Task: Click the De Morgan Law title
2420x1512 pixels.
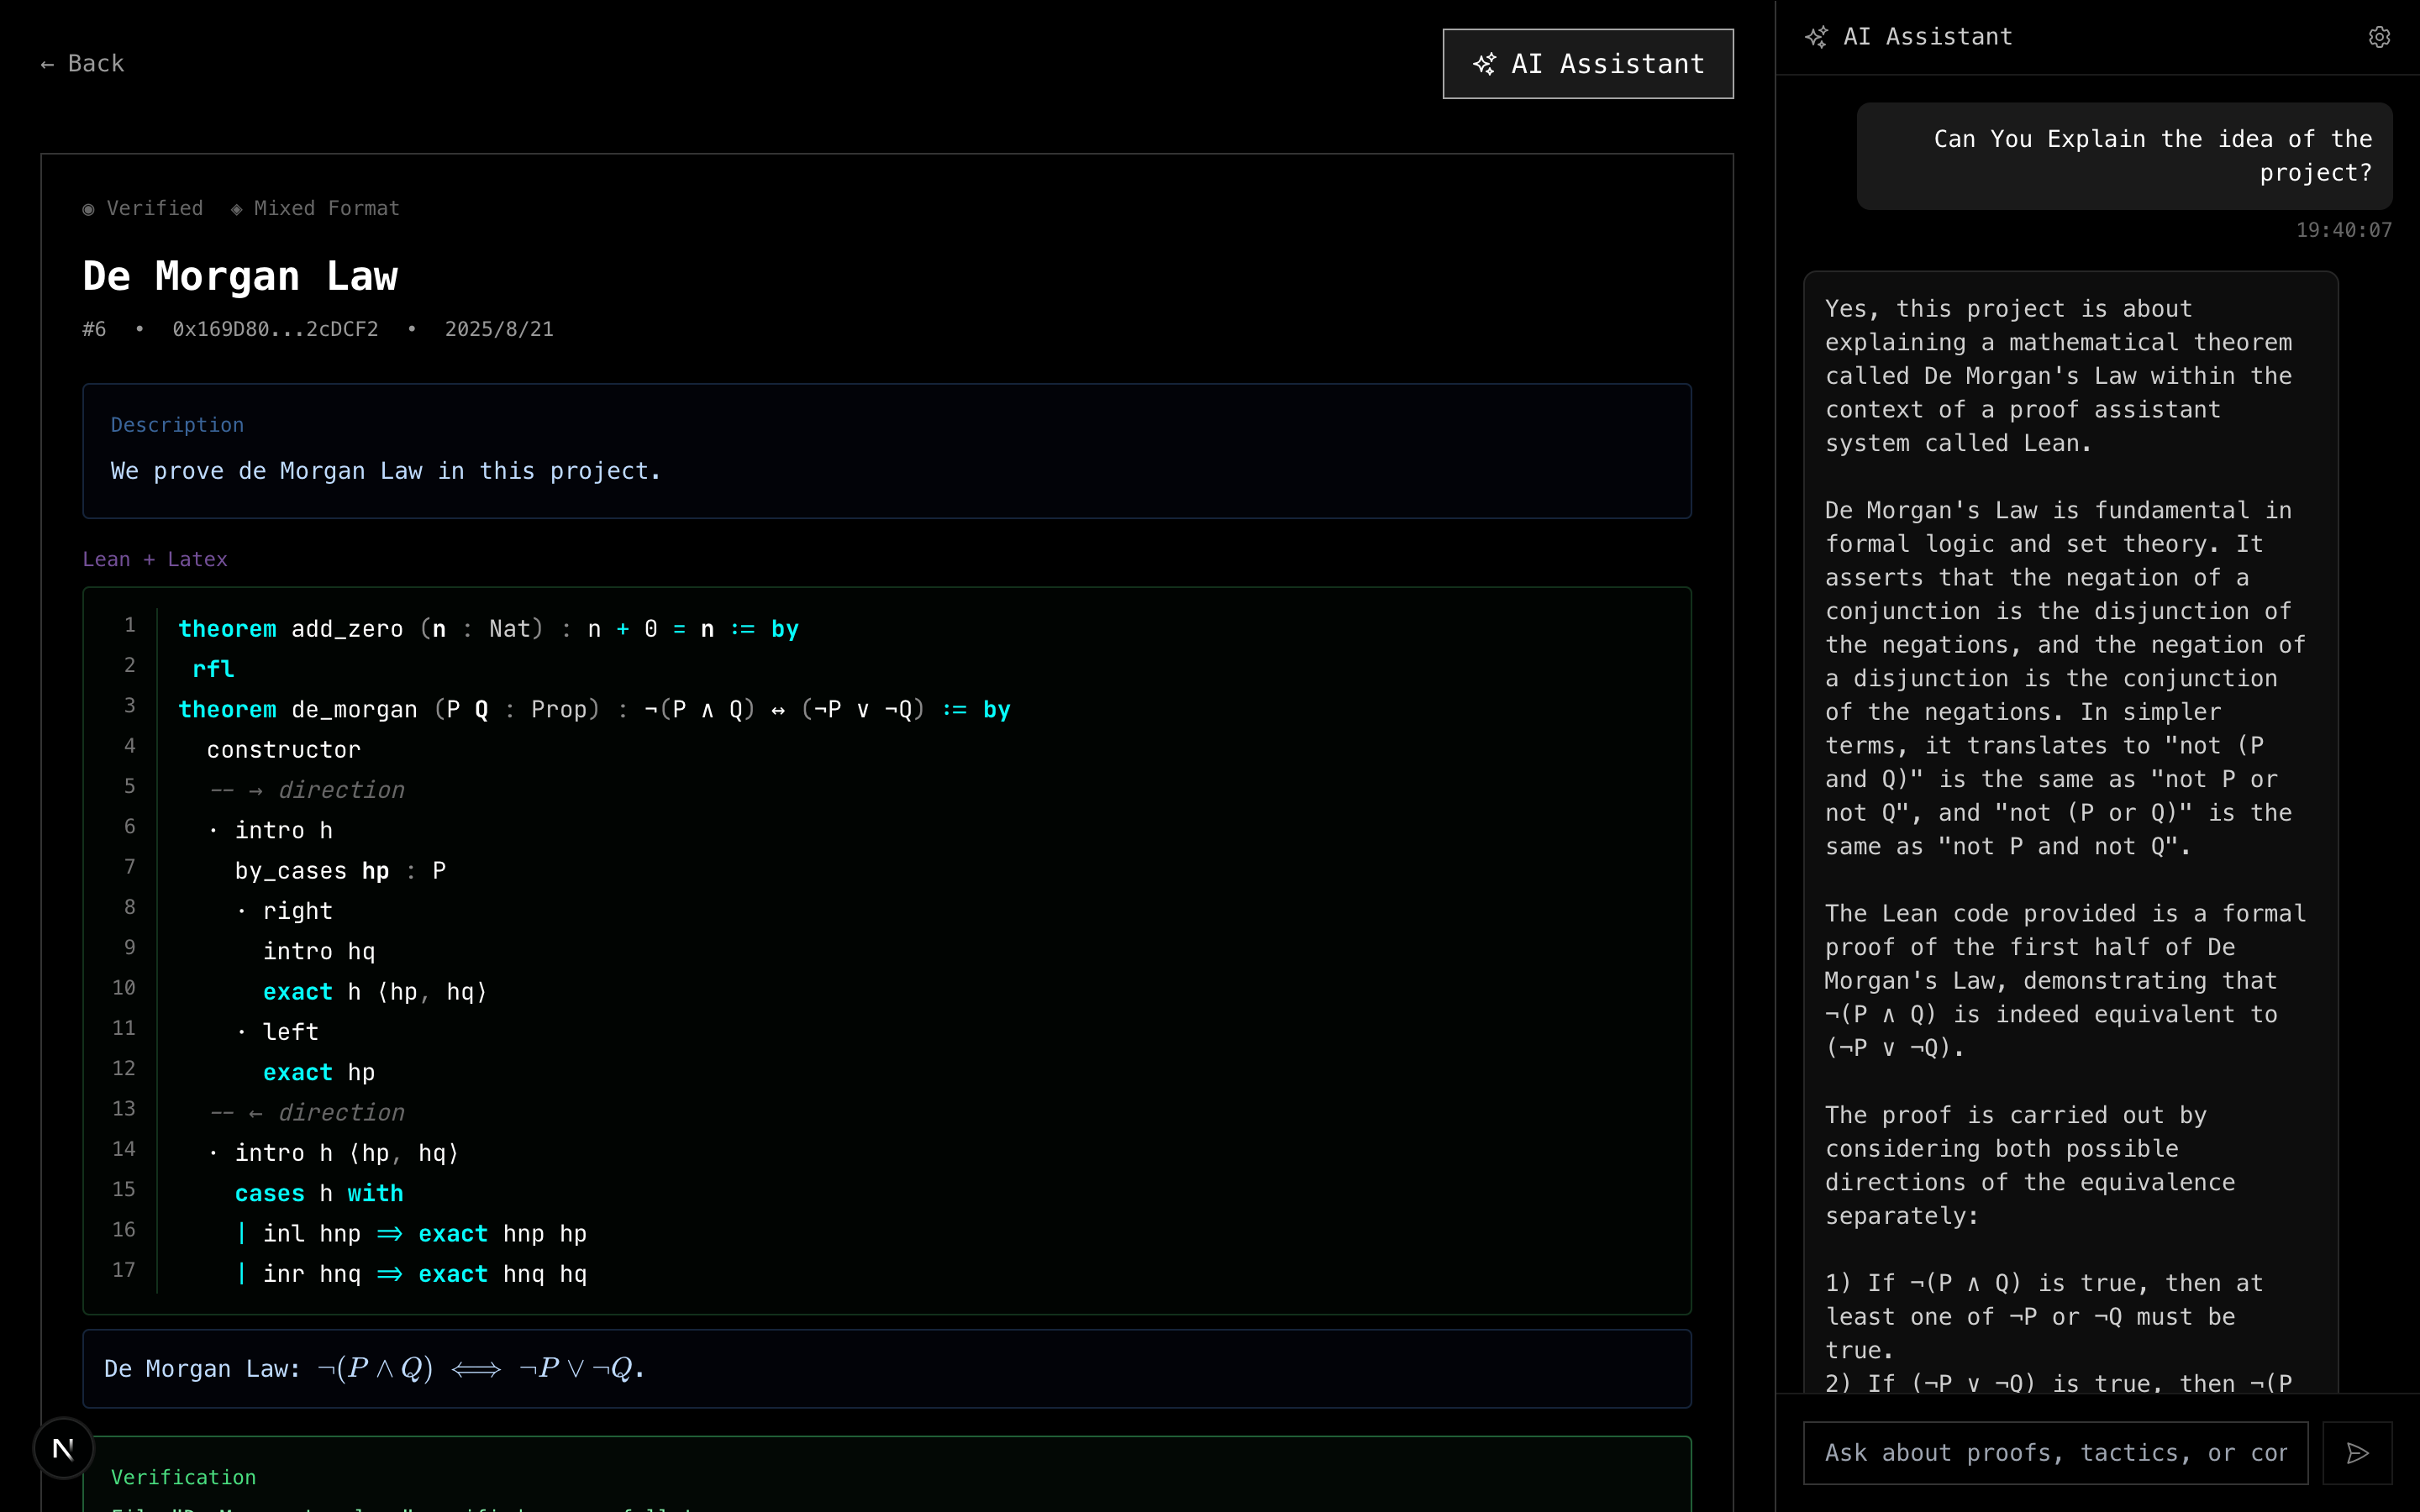Action: (x=240, y=276)
